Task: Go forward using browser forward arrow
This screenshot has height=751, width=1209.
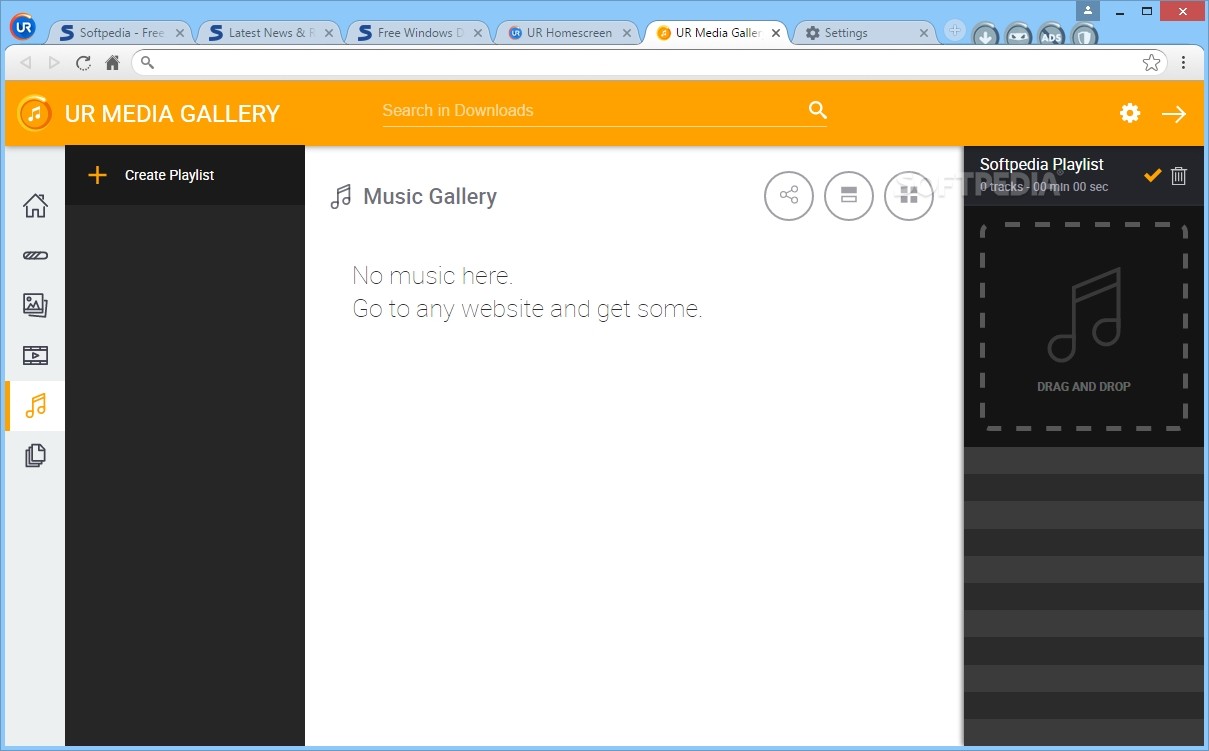Action: (x=54, y=62)
